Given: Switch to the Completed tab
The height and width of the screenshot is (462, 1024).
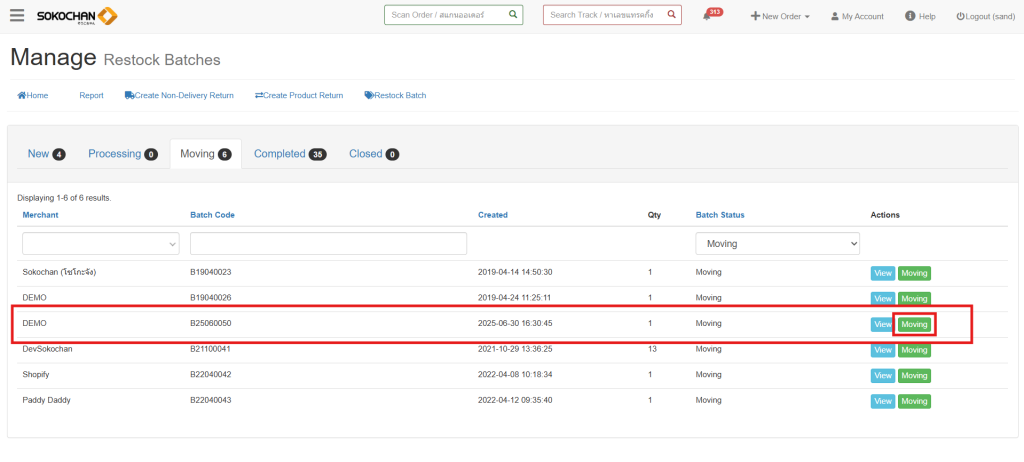Looking at the screenshot, I should (289, 154).
